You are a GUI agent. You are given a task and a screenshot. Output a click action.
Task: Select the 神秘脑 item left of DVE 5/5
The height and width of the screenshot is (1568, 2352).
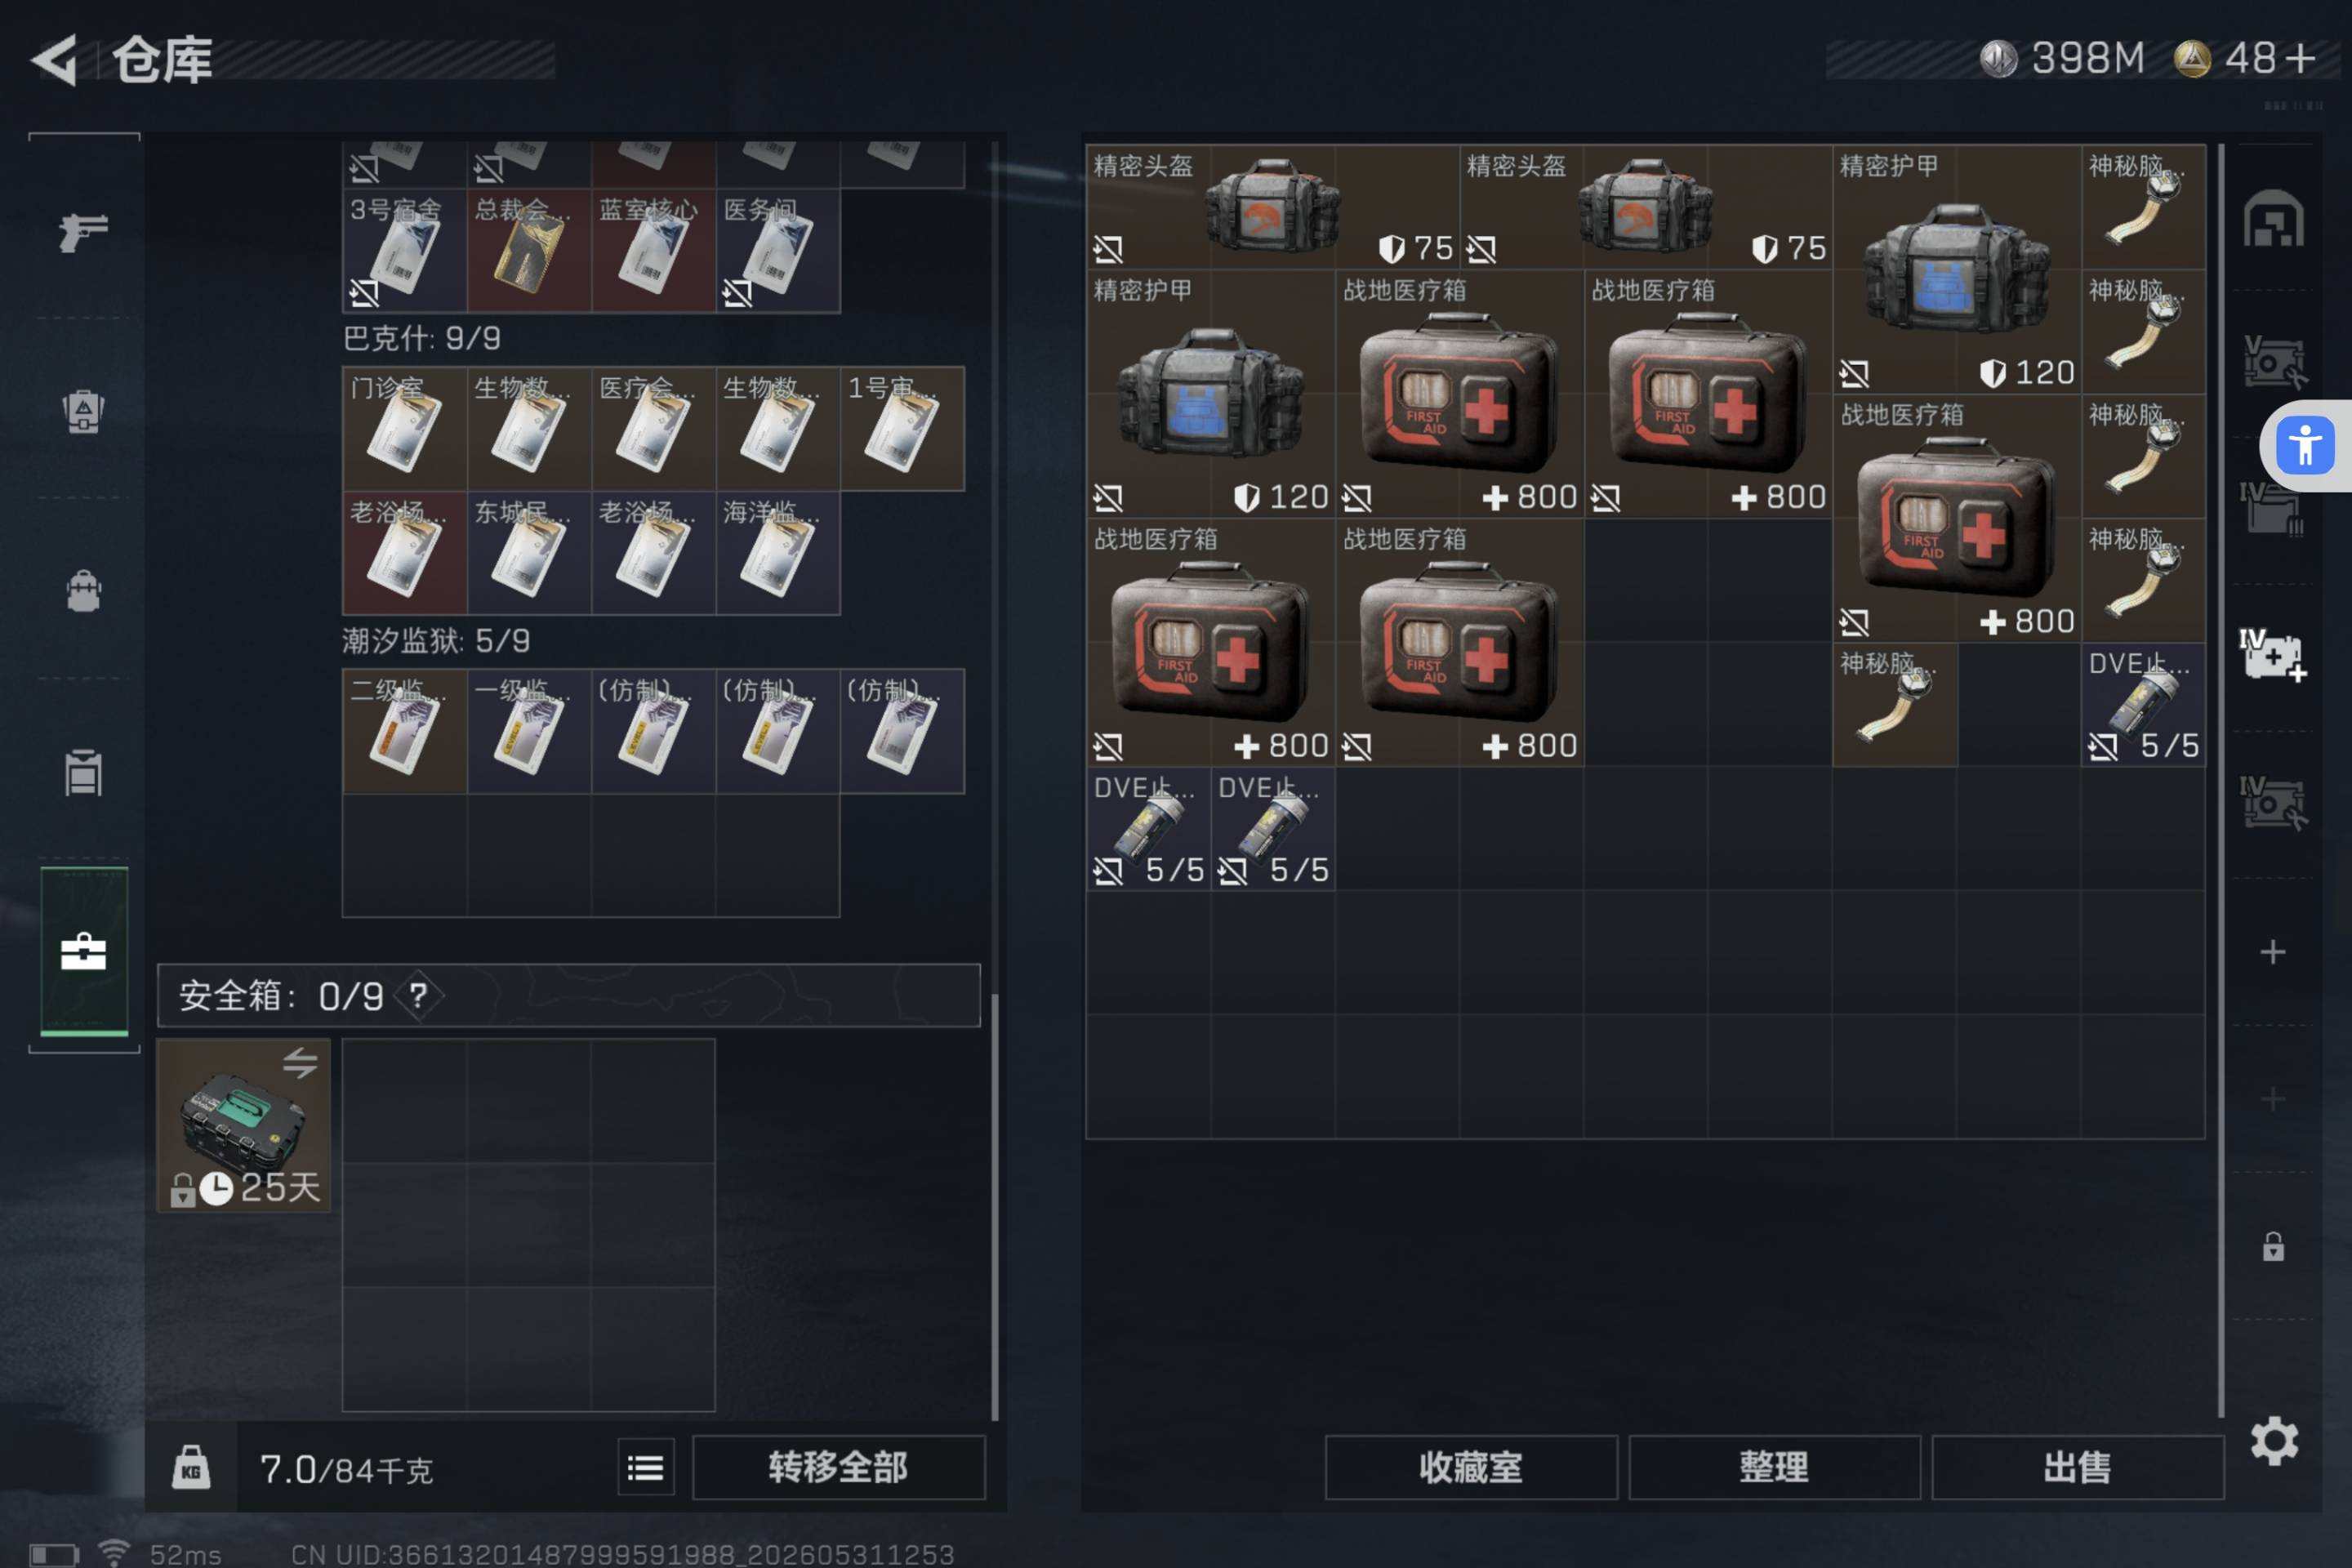tap(1895, 705)
